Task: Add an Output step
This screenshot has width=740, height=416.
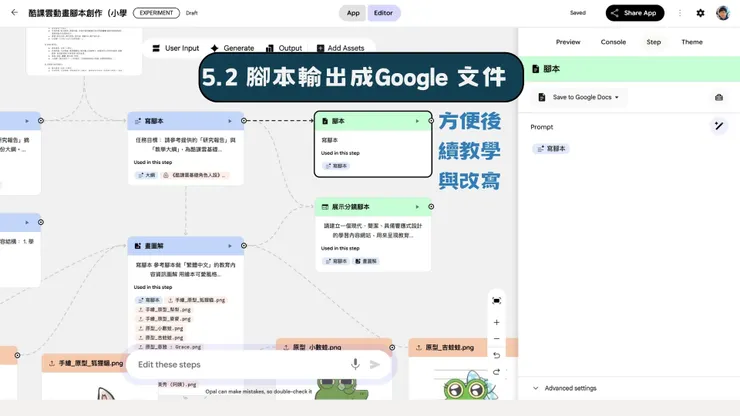Action: pos(284,48)
